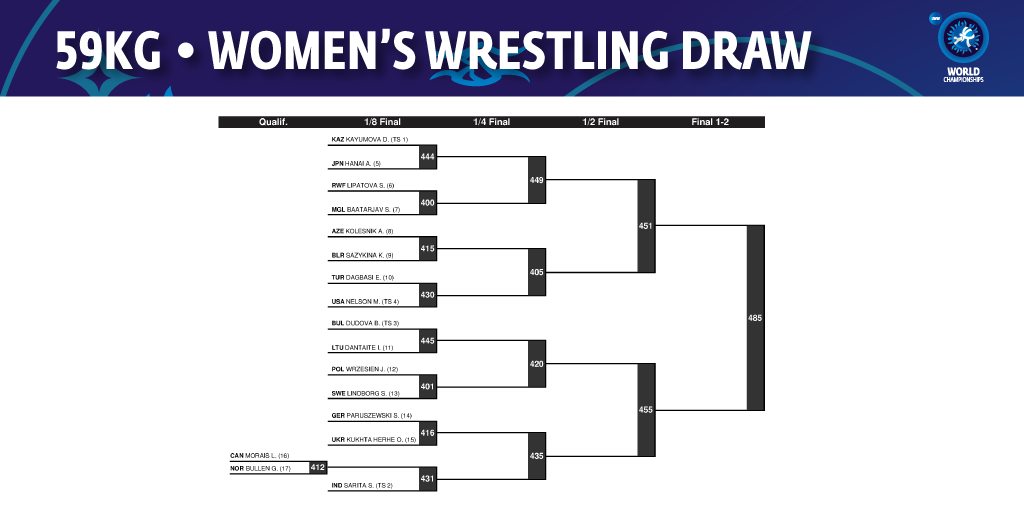This screenshot has height=512, width=1024.
Task: Click the 1/8 Final column header
Action: click(x=382, y=122)
